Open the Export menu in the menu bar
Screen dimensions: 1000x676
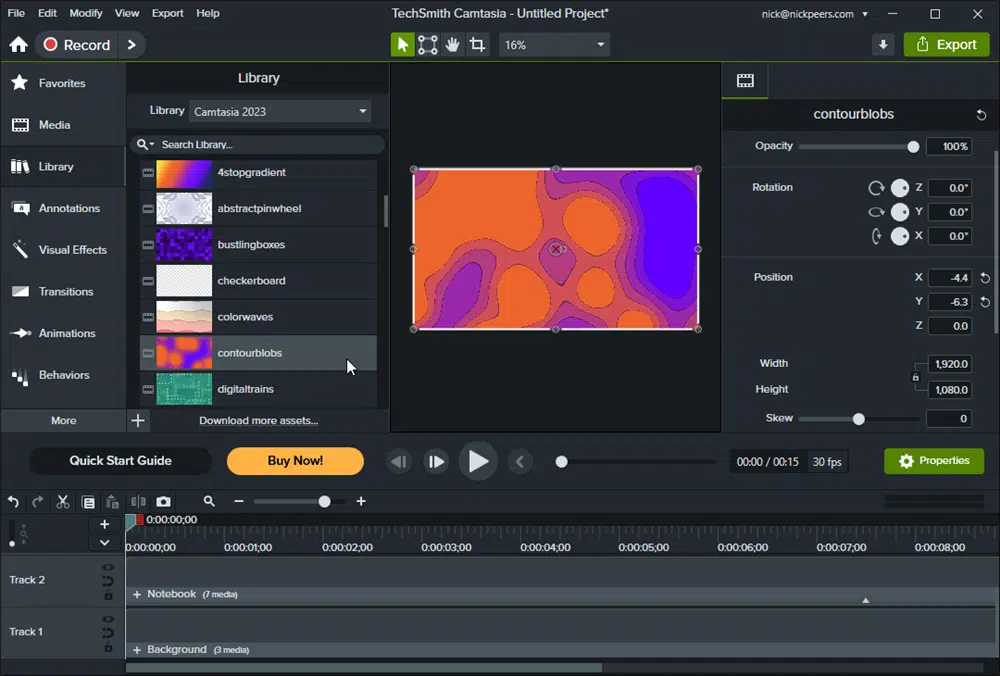pos(167,13)
